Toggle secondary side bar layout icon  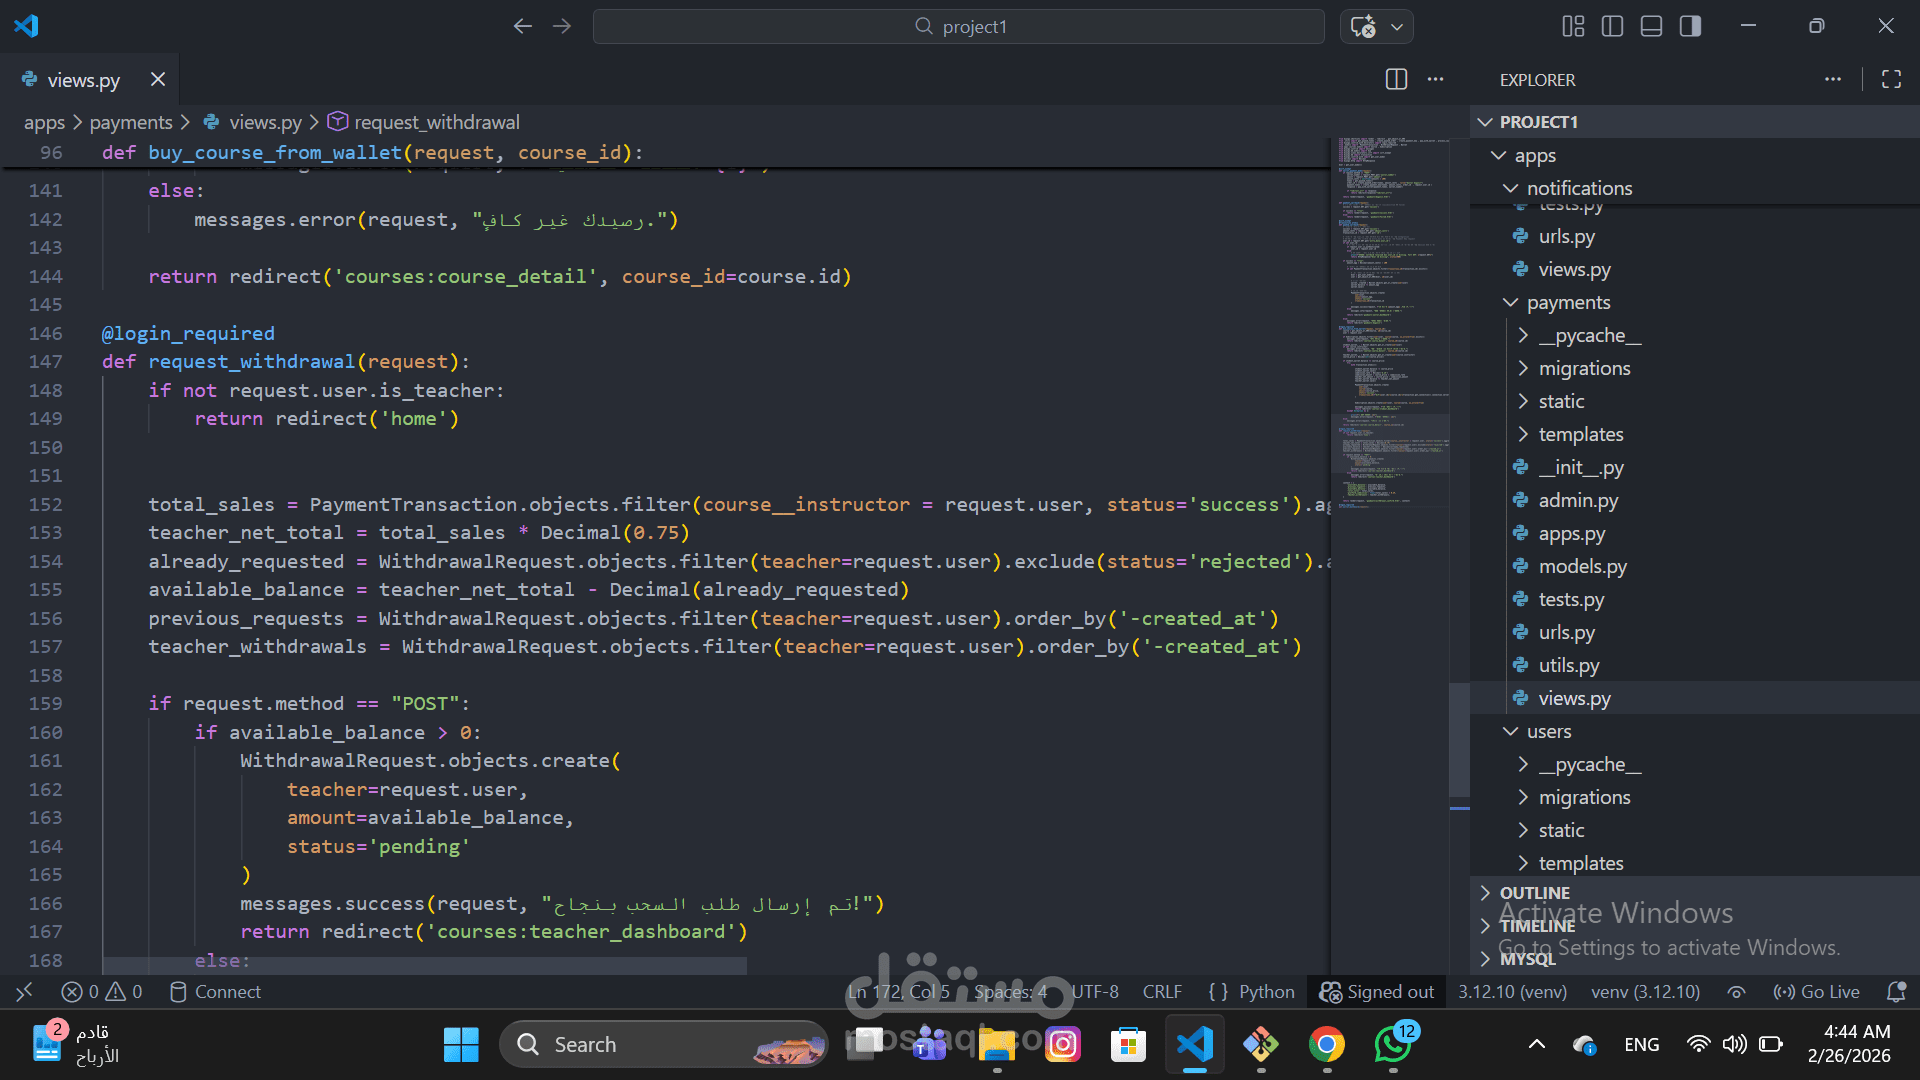(1690, 26)
